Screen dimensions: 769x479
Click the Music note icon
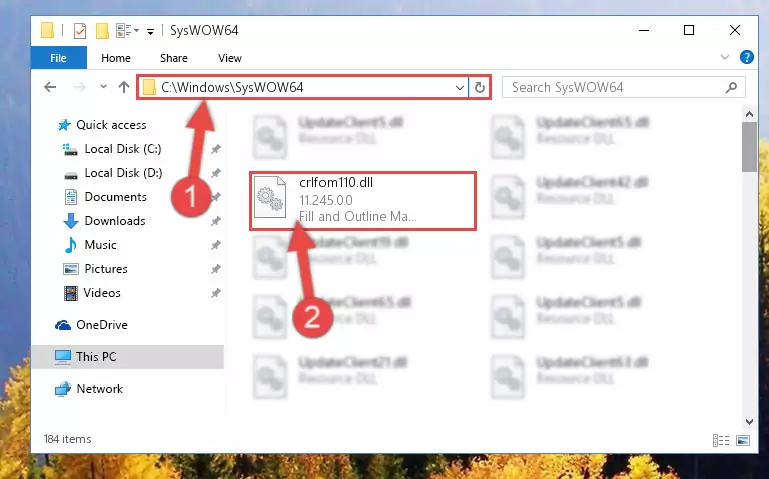71,245
